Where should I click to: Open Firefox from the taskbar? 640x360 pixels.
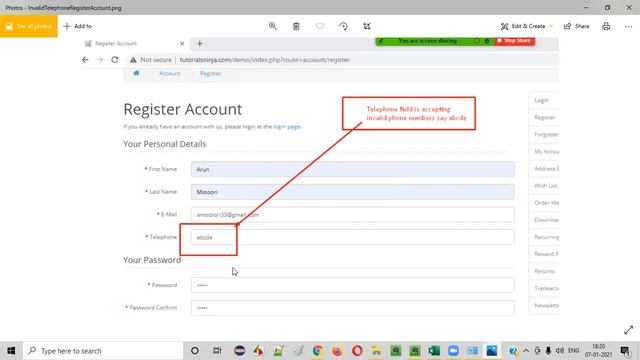click(337, 351)
